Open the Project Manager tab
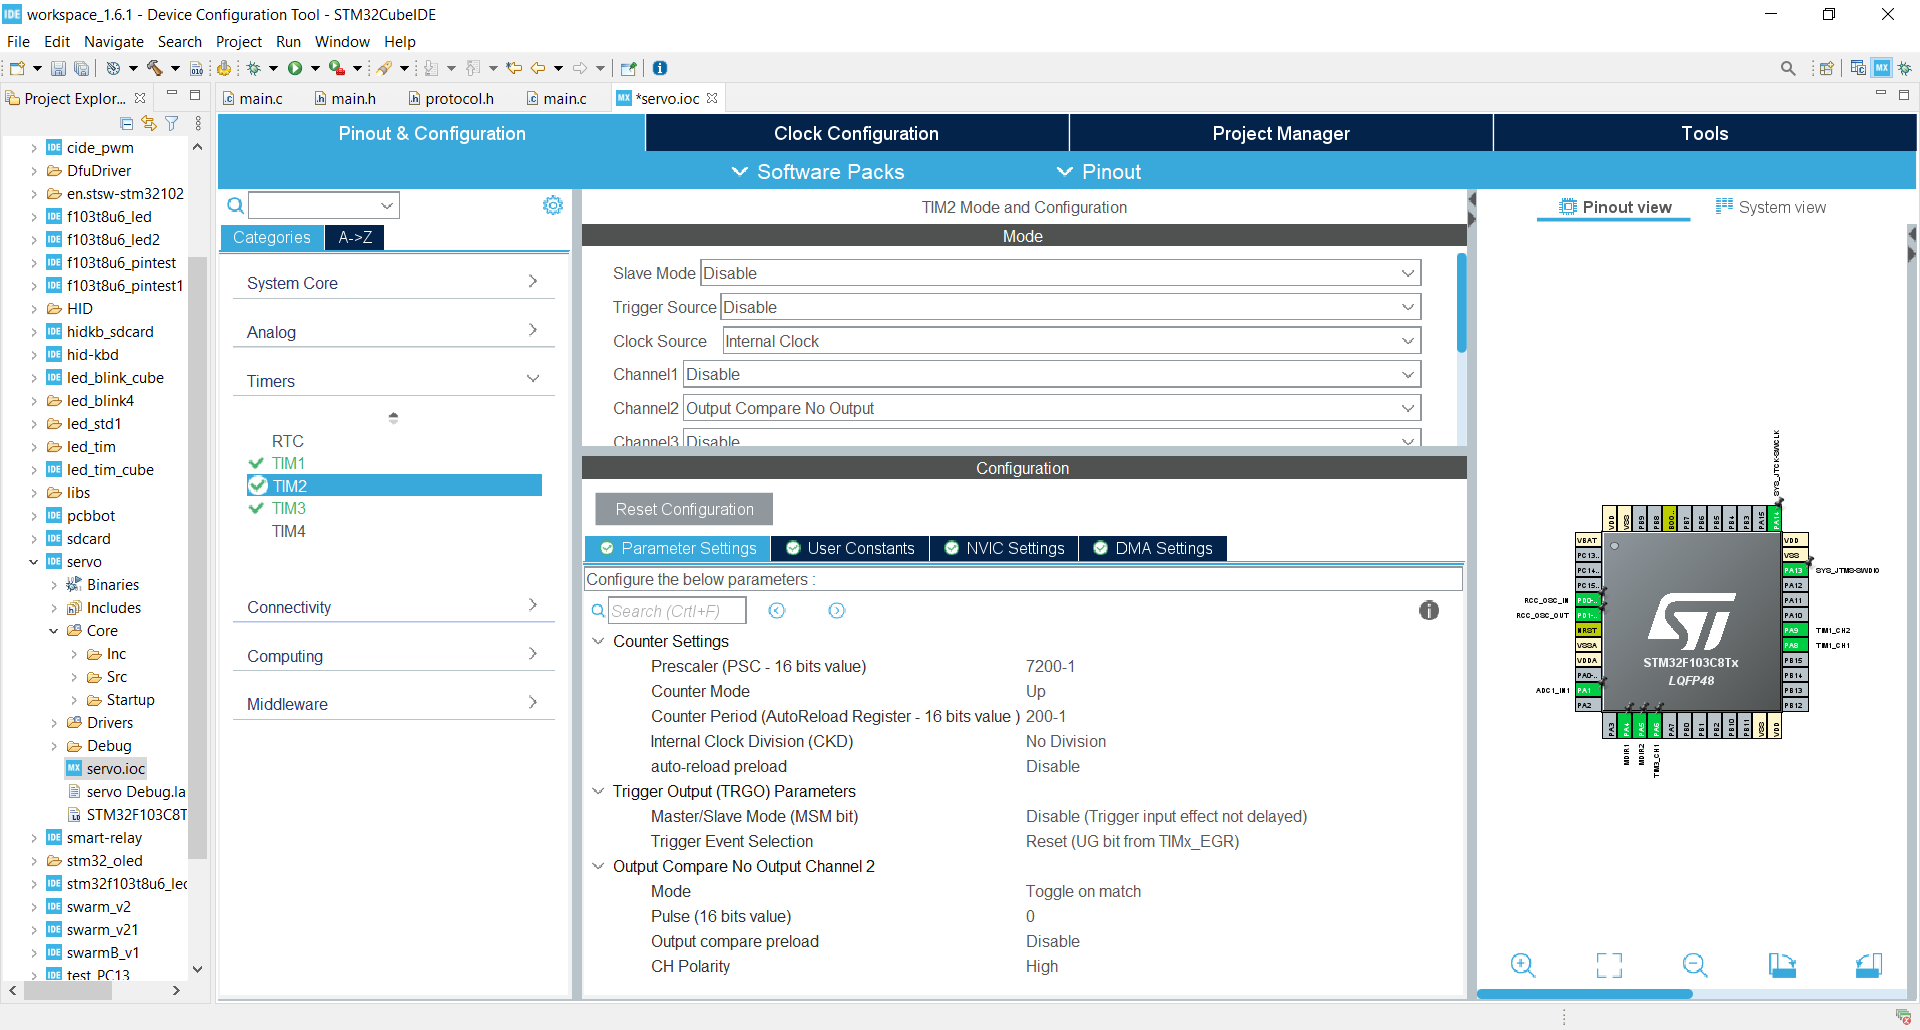Image resolution: width=1920 pixels, height=1030 pixels. click(x=1281, y=133)
